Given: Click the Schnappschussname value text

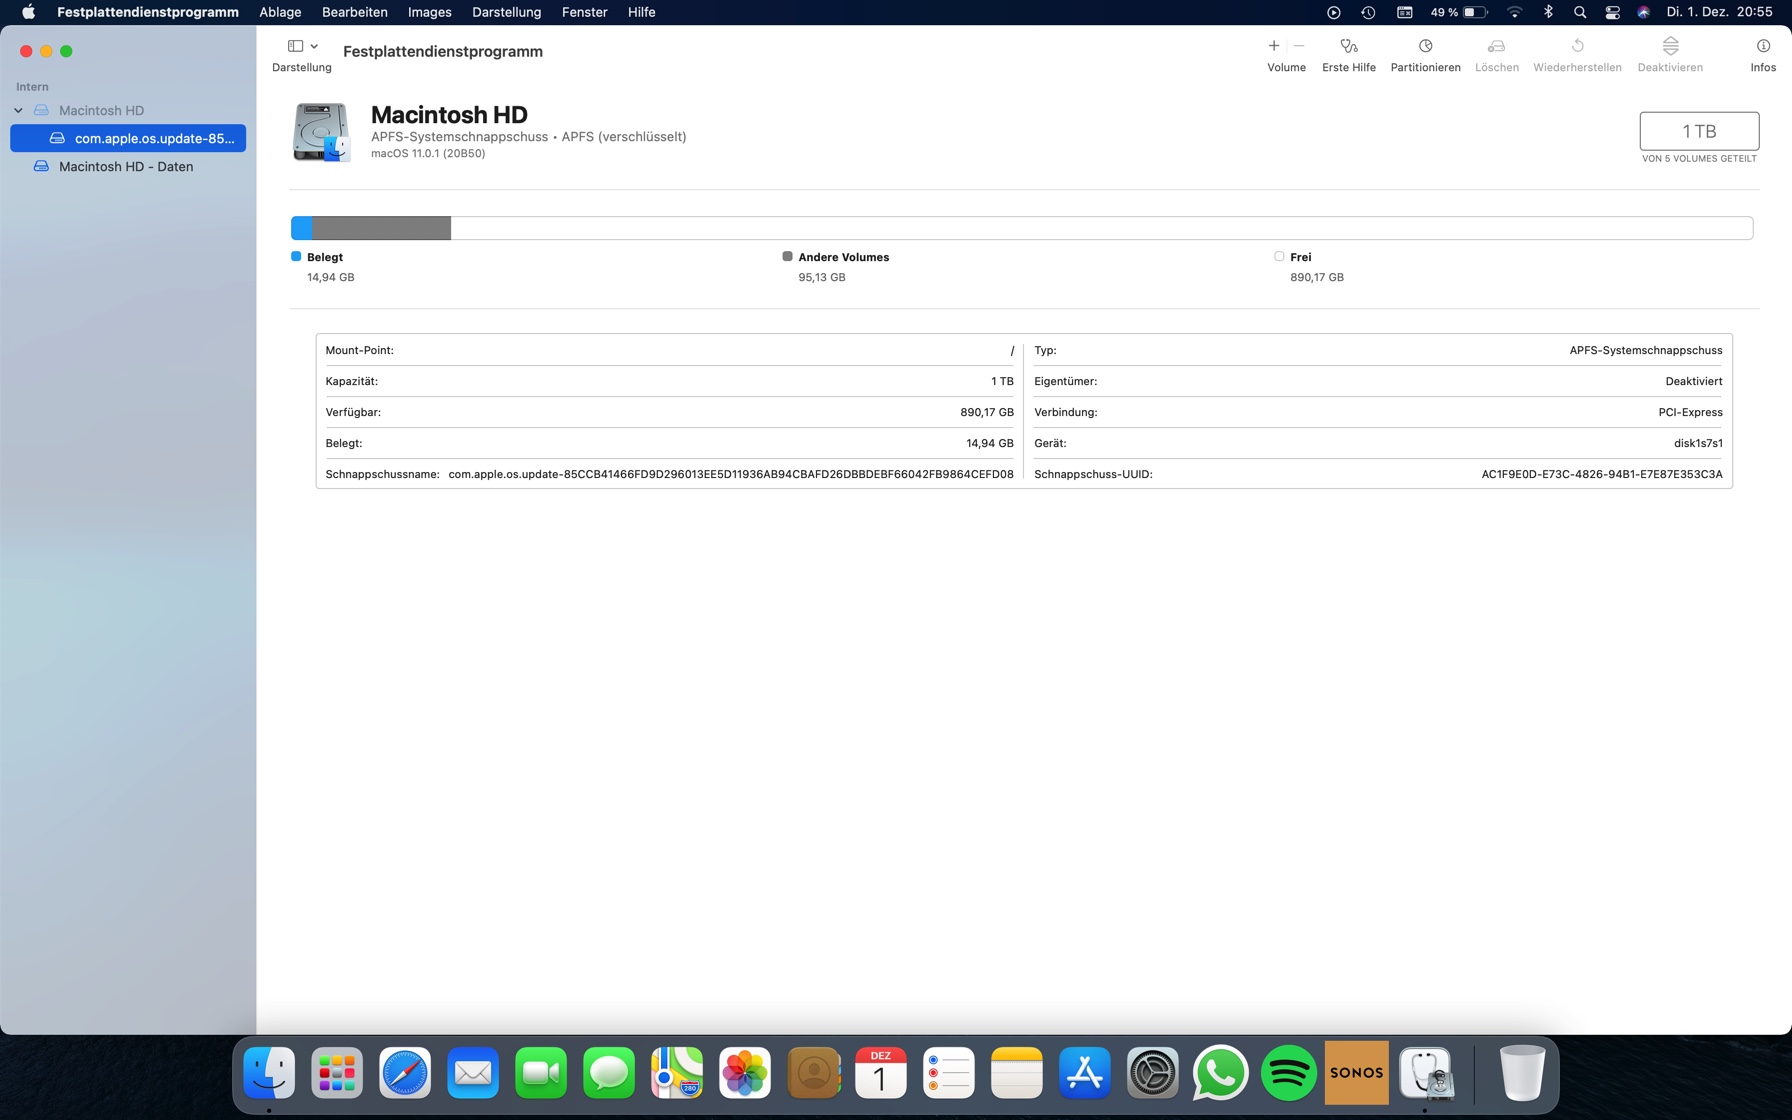Looking at the screenshot, I should 731,474.
